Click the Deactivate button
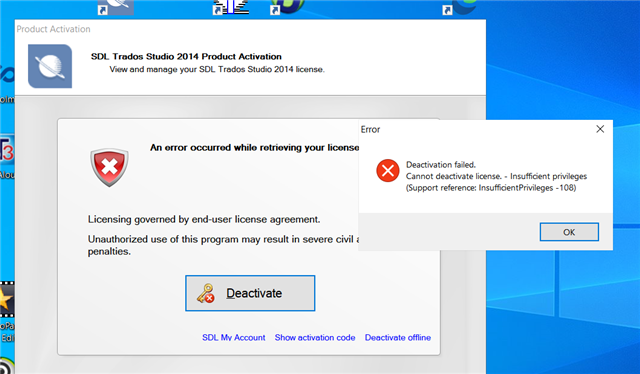The height and width of the screenshot is (374, 640). coord(250,293)
